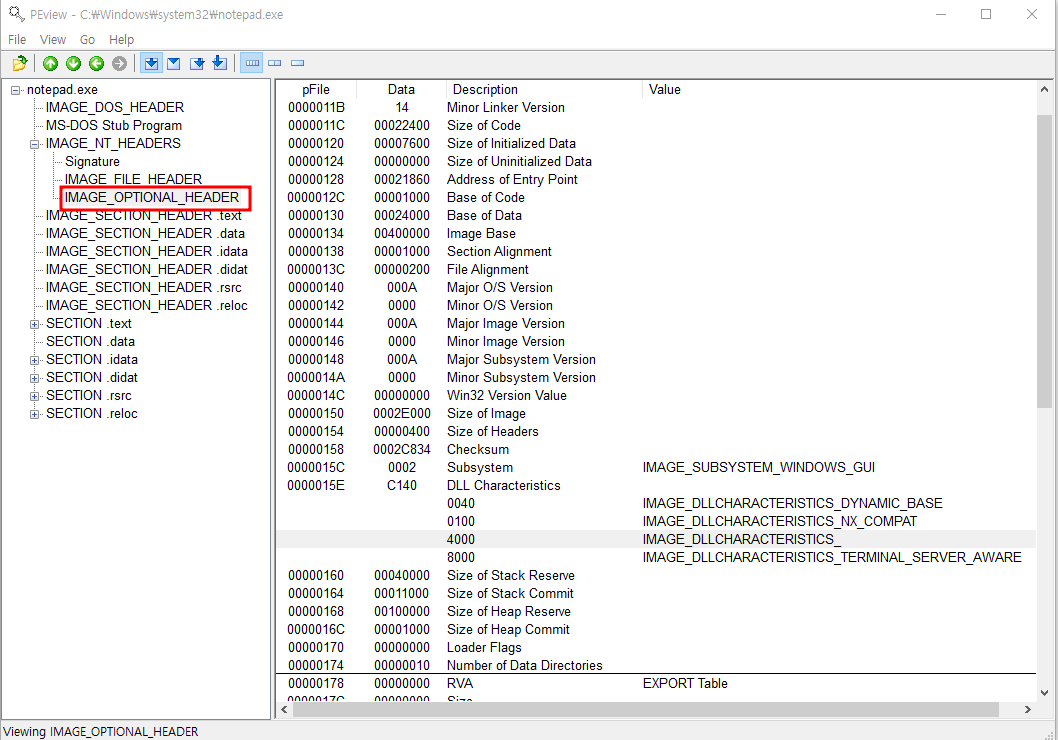Screen dimensions: 1058x740
Task: Select the single-segment dword view icon
Action: pos(298,63)
